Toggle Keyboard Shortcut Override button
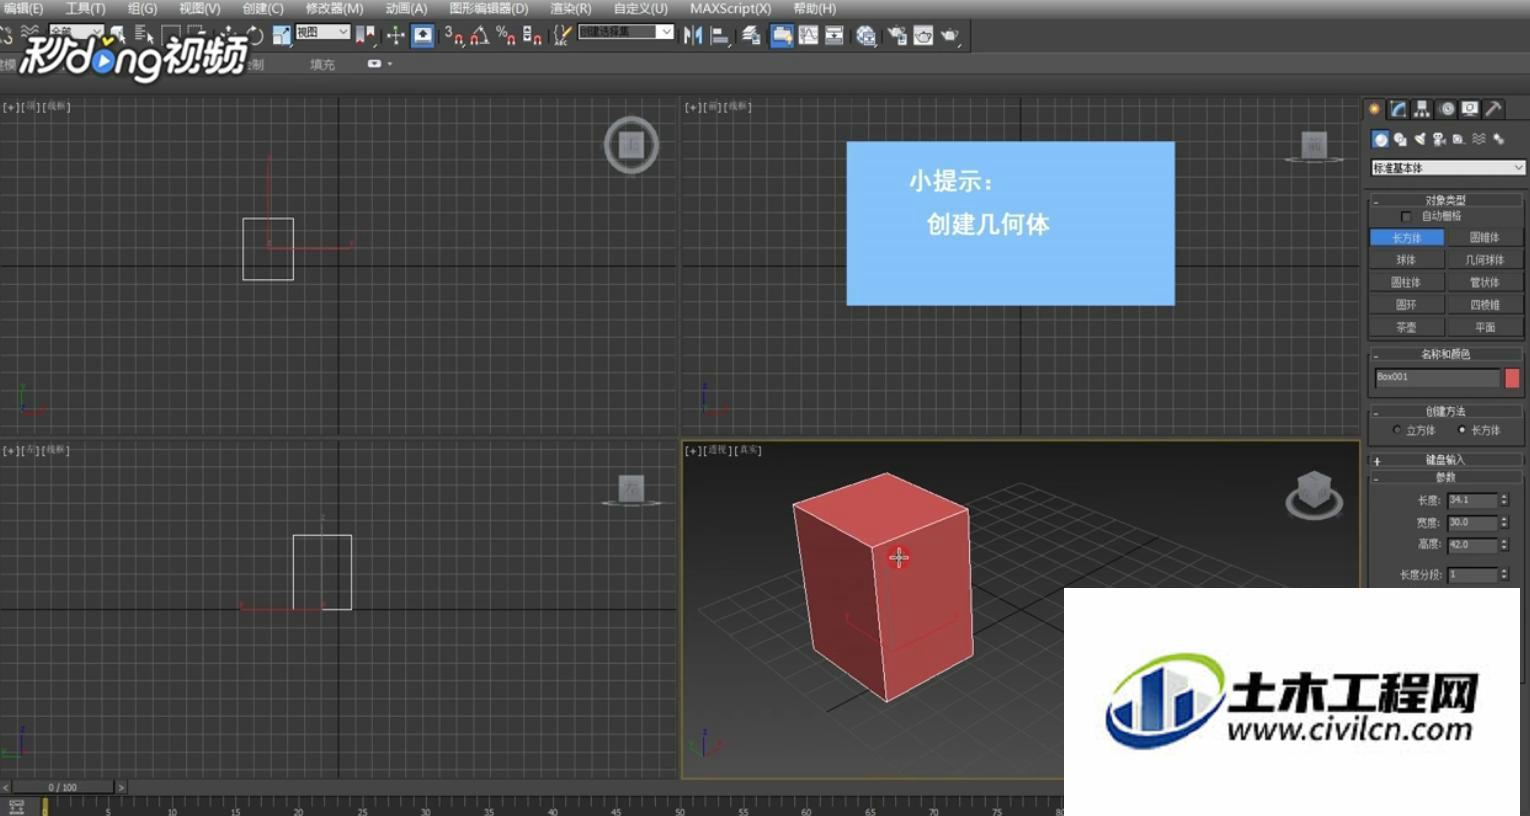Viewport: 1530px width, 816px height. [x=423, y=36]
